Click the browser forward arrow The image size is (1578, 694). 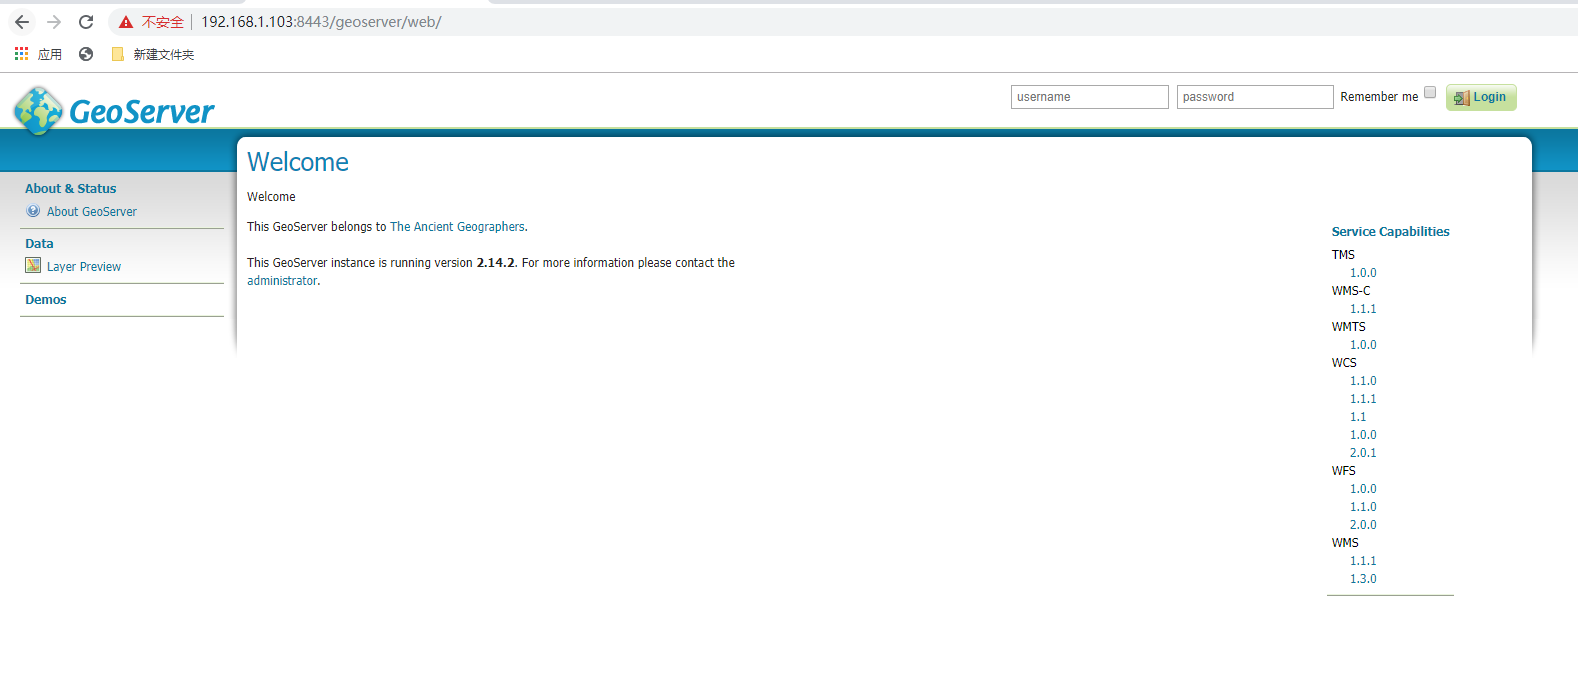click(54, 22)
